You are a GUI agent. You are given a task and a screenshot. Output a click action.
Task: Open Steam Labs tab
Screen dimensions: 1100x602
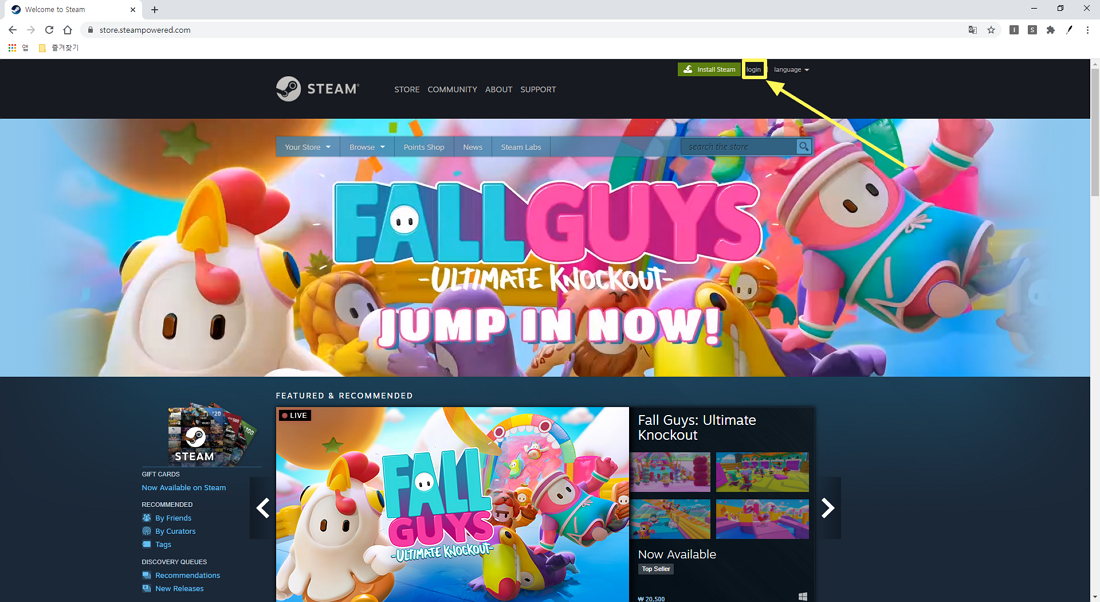point(521,147)
